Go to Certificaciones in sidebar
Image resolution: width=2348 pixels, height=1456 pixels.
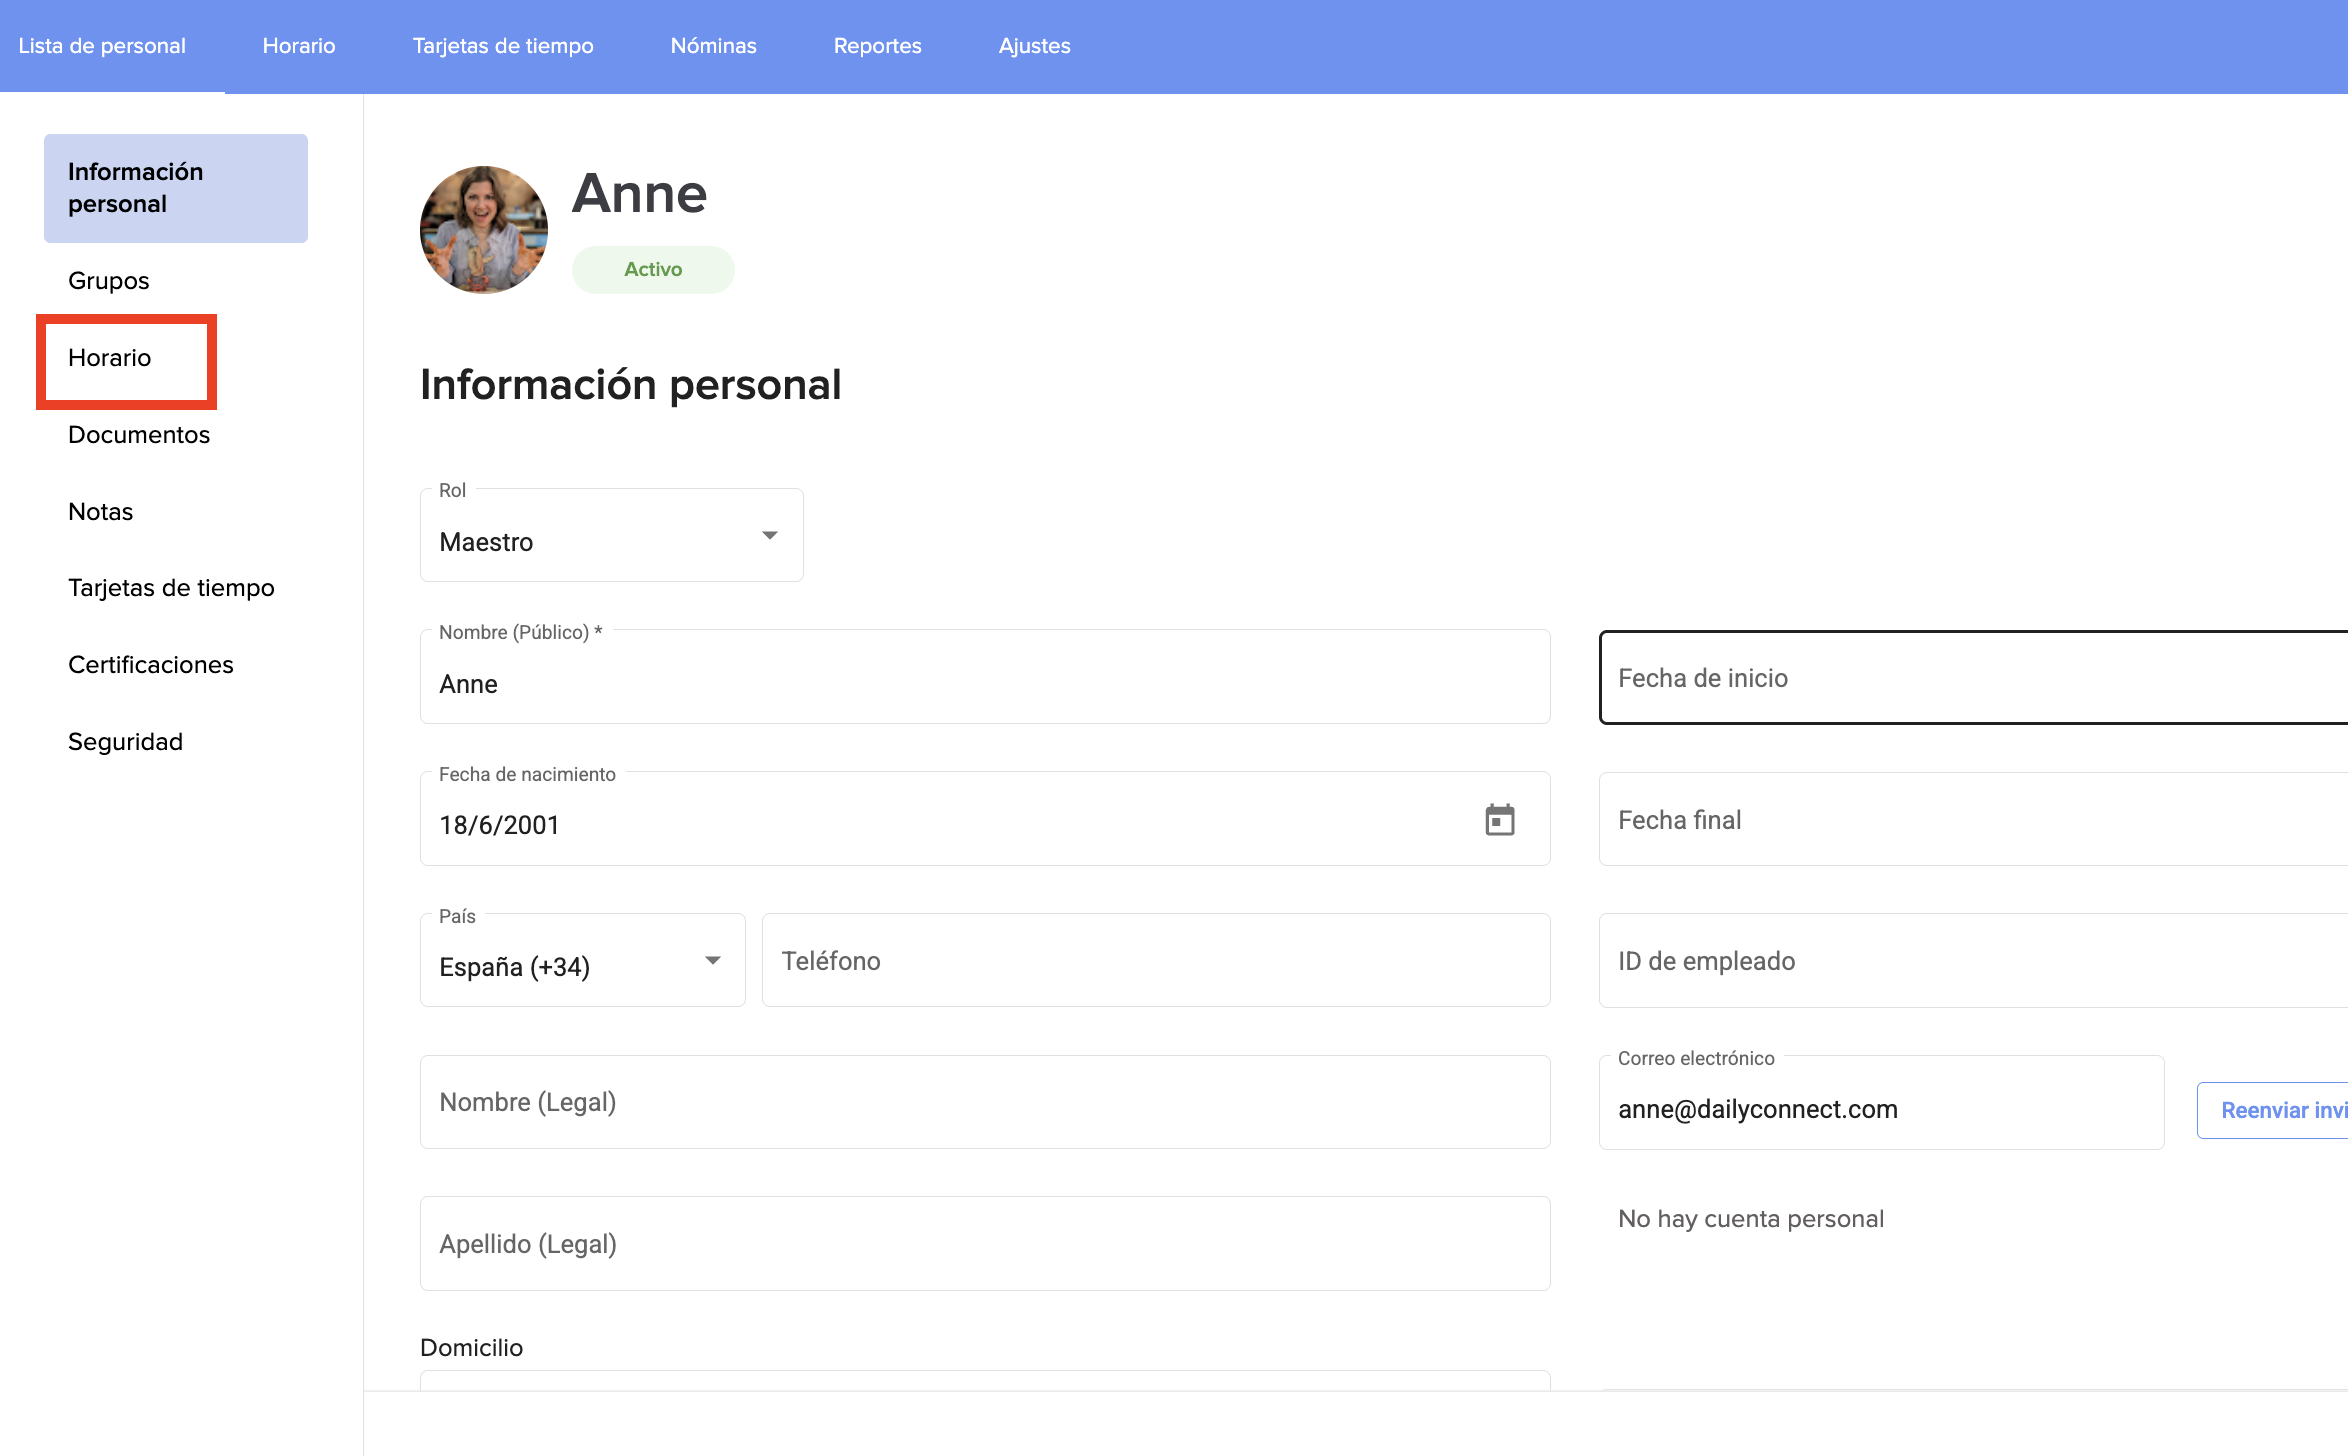pos(151,665)
